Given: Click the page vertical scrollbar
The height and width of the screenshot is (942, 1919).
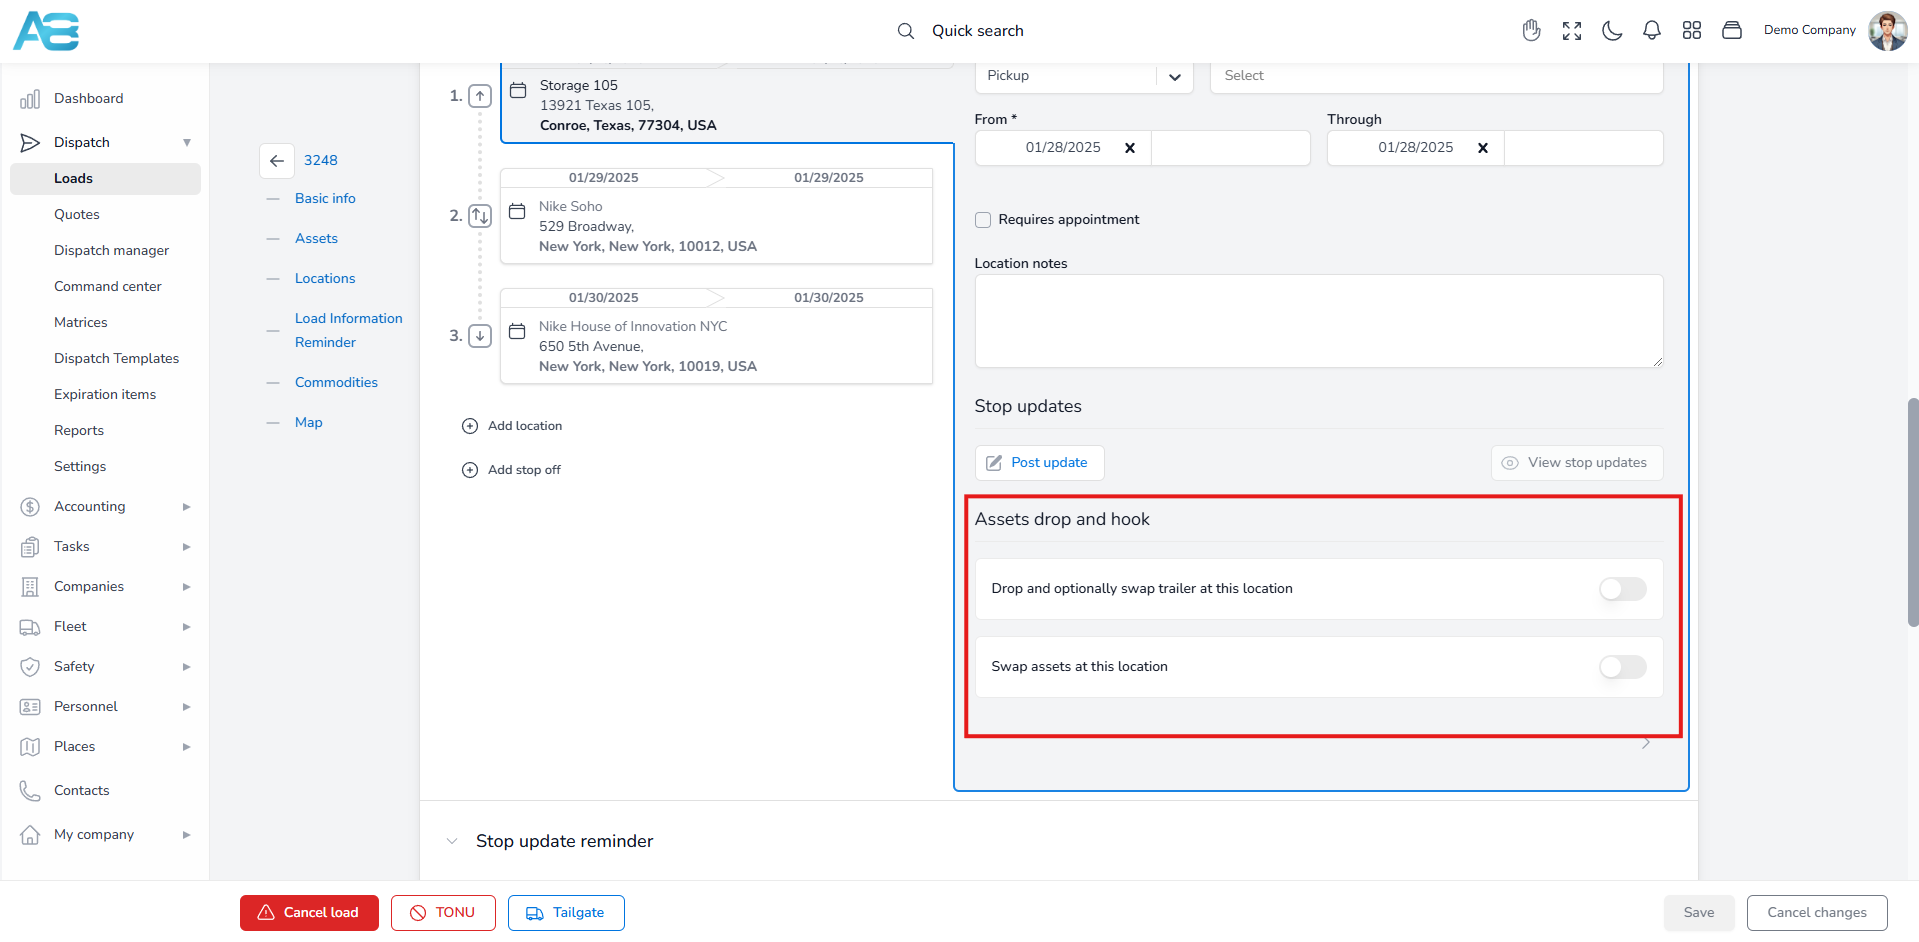Looking at the screenshot, I should point(1913,512).
